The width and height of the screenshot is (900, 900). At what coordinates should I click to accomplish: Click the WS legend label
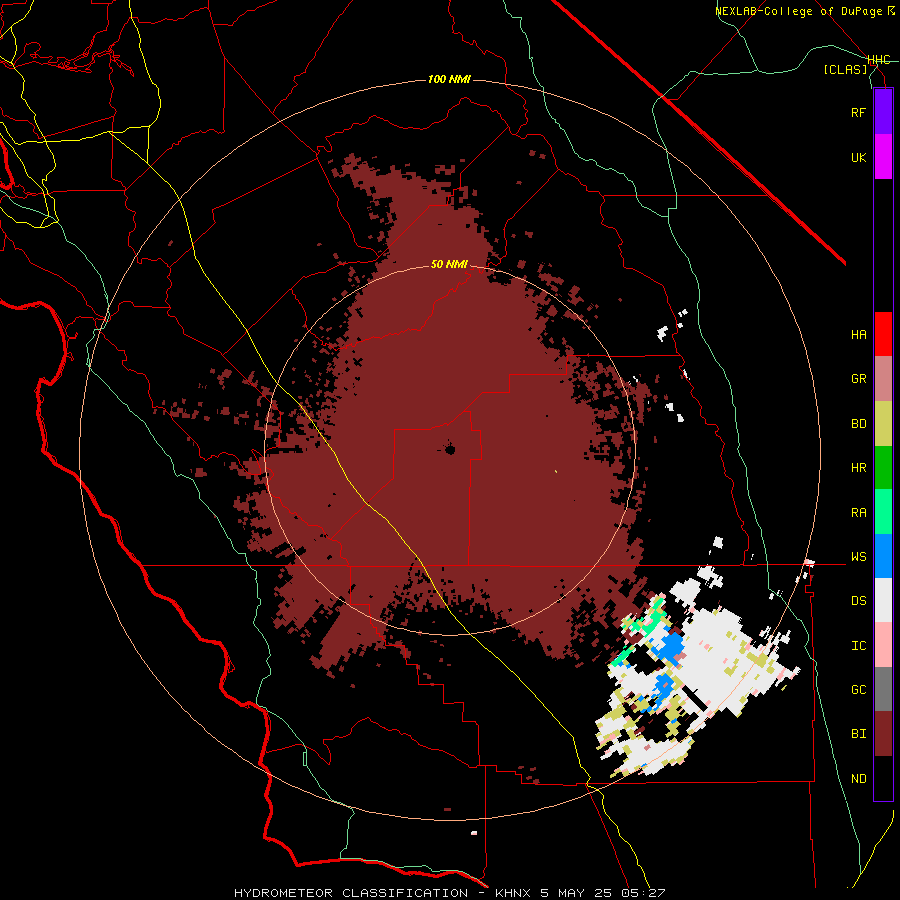coord(858,557)
